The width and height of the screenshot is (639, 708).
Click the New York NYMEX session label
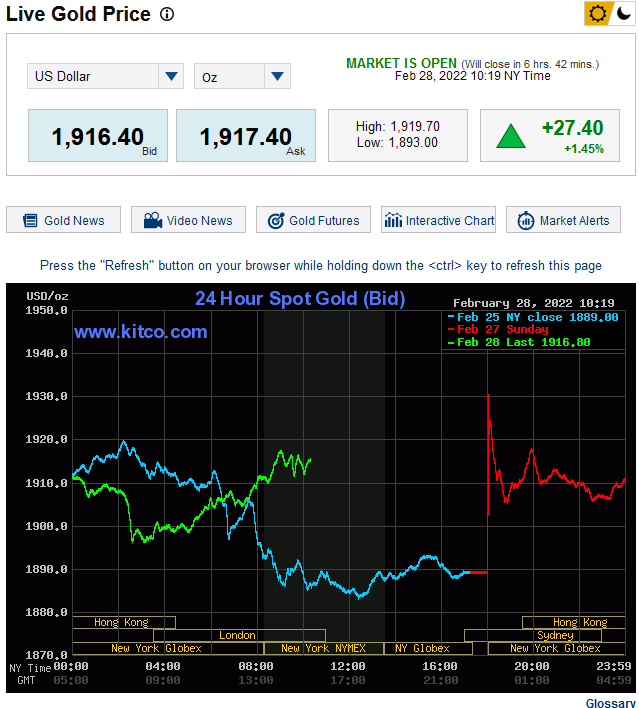[x=323, y=648]
